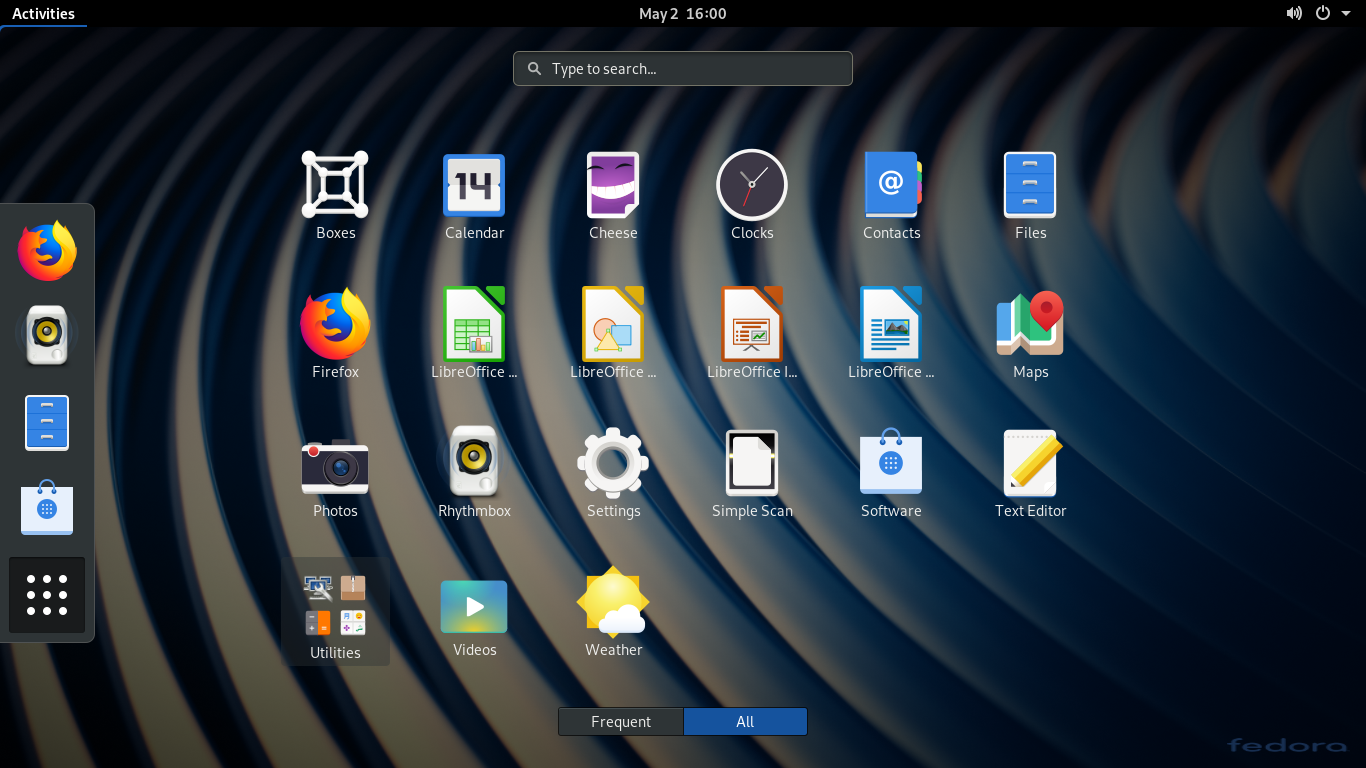Expand the system menu dropdown arrow
1366x768 pixels.
click(x=1346, y=13)
